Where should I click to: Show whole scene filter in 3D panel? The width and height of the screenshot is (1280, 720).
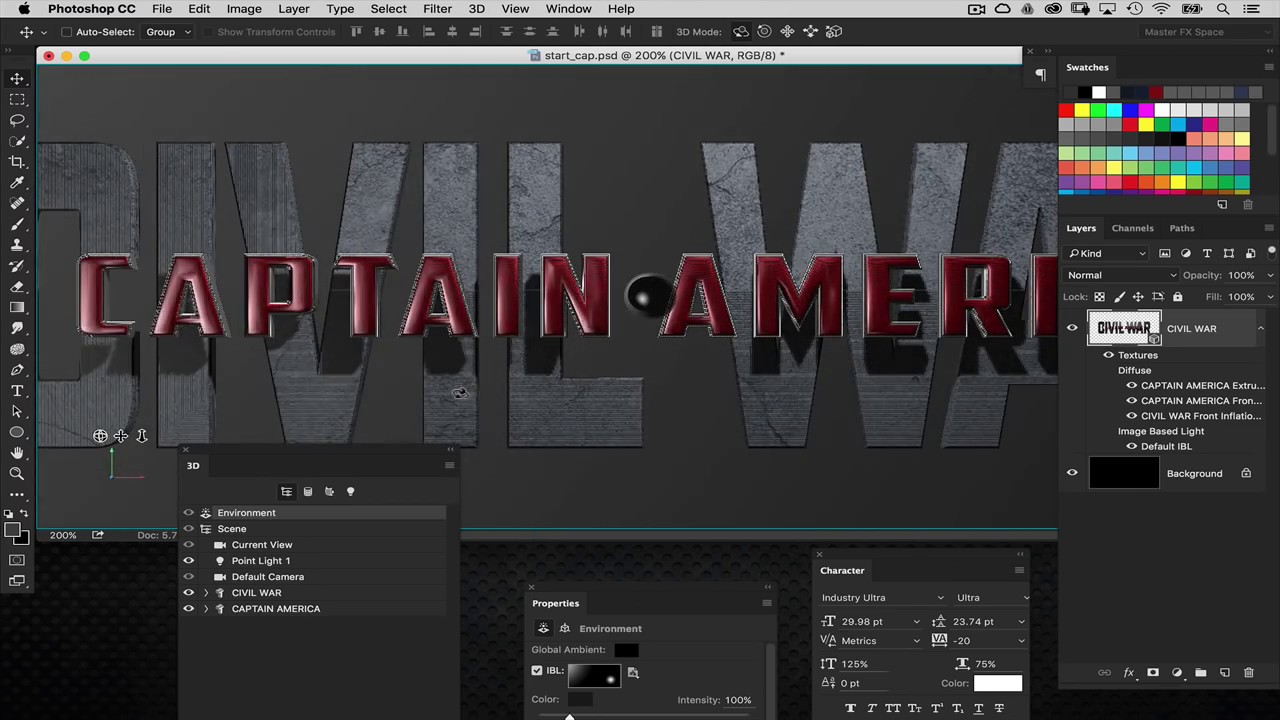287,492
